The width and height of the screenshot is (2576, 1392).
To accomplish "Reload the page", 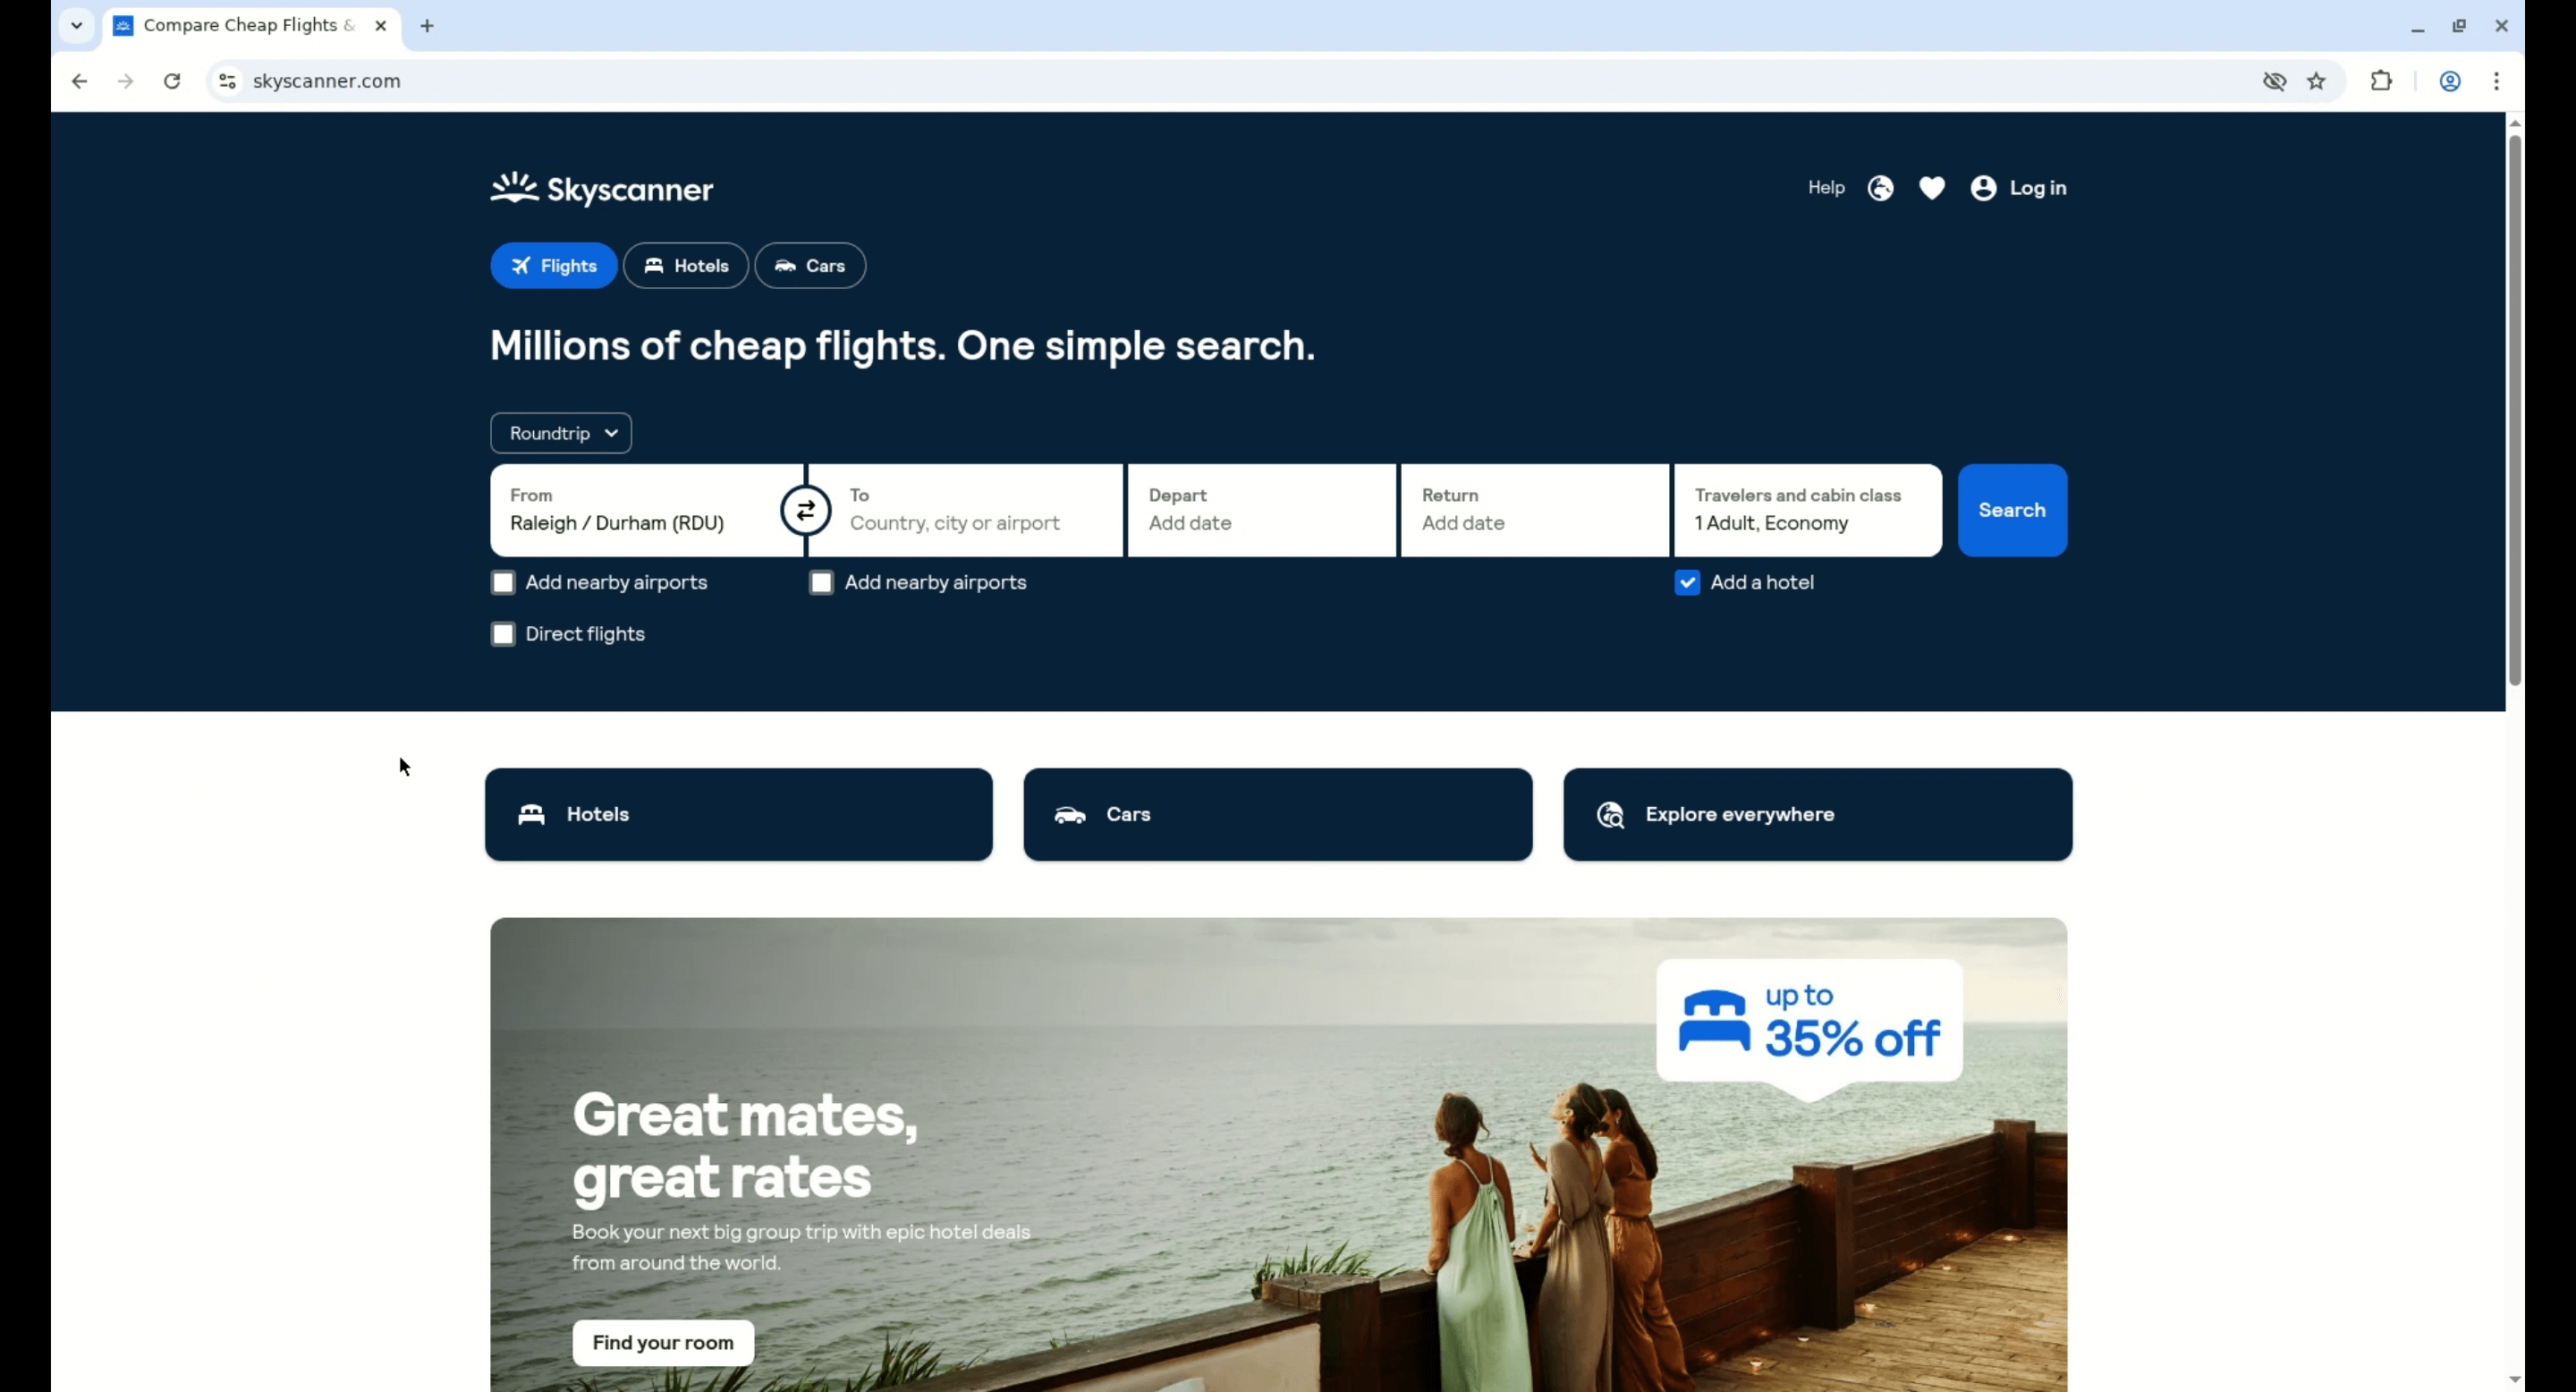I will (172, 81).
